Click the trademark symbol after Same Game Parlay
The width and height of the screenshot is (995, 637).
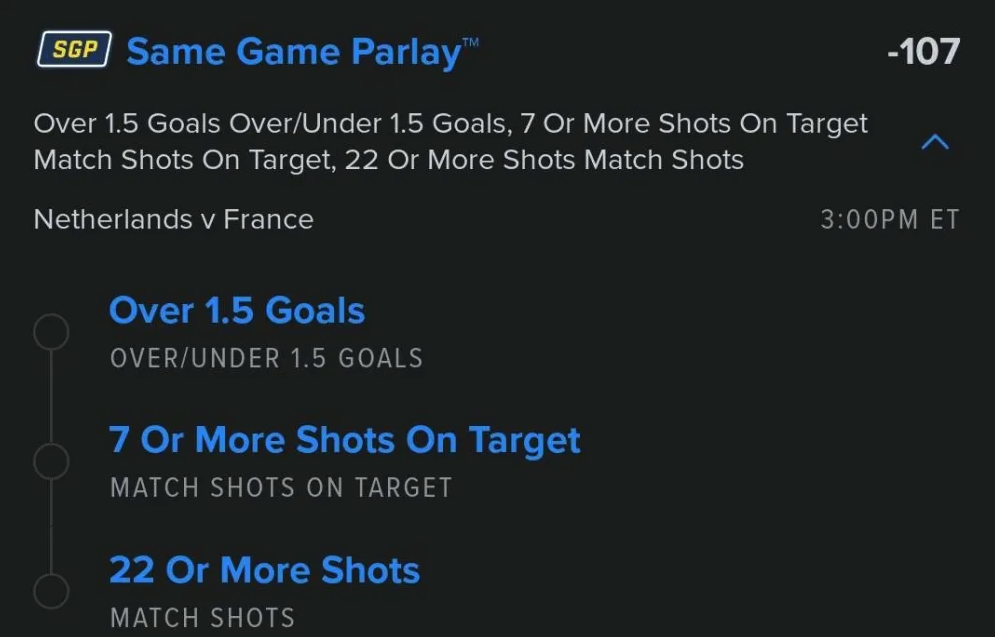(470, 42)
